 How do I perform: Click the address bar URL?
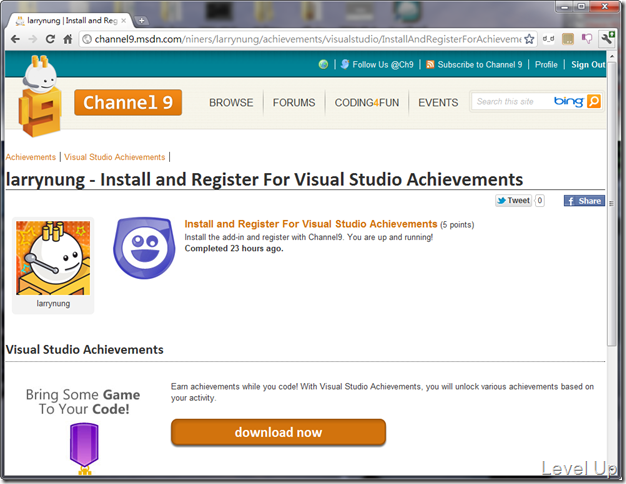tap(307, 39)
